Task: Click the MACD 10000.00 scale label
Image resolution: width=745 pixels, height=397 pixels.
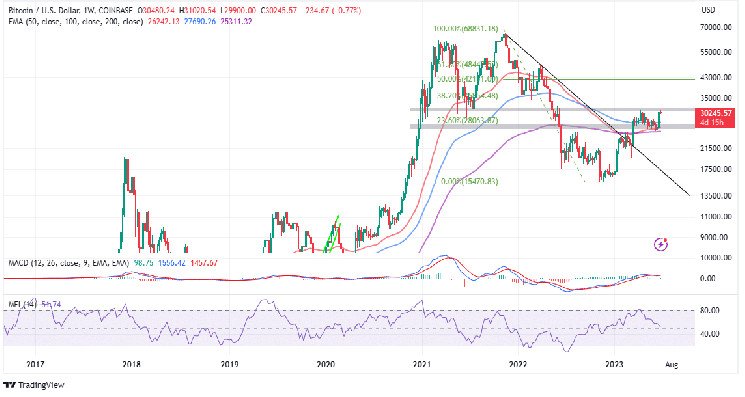Action: (x=716, y=258)
